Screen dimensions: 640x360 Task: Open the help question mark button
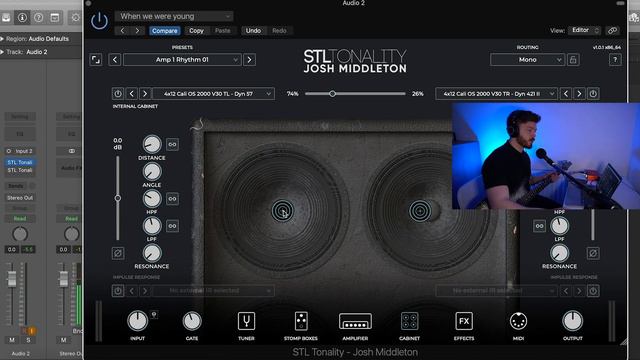(x=615, y=60)
